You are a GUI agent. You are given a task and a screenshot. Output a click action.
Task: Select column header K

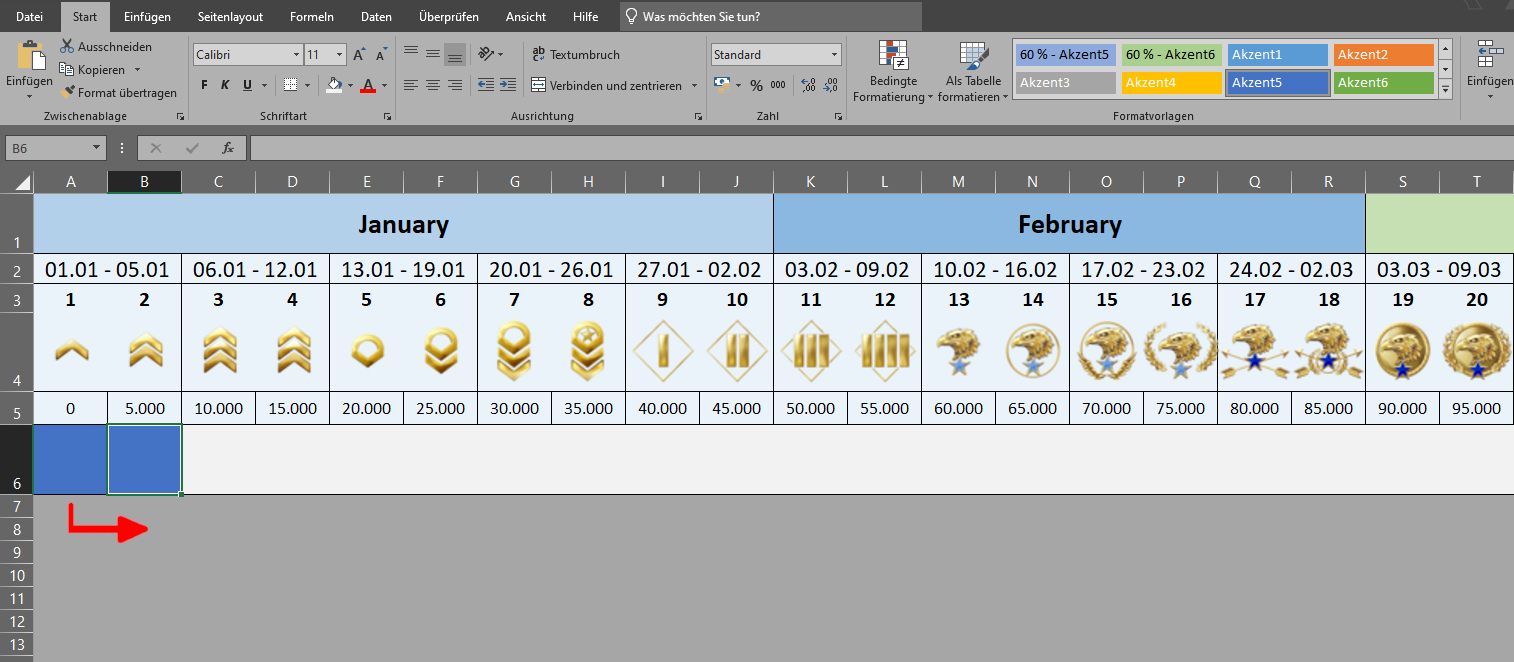pyautogui.click(x=810, y=182)
